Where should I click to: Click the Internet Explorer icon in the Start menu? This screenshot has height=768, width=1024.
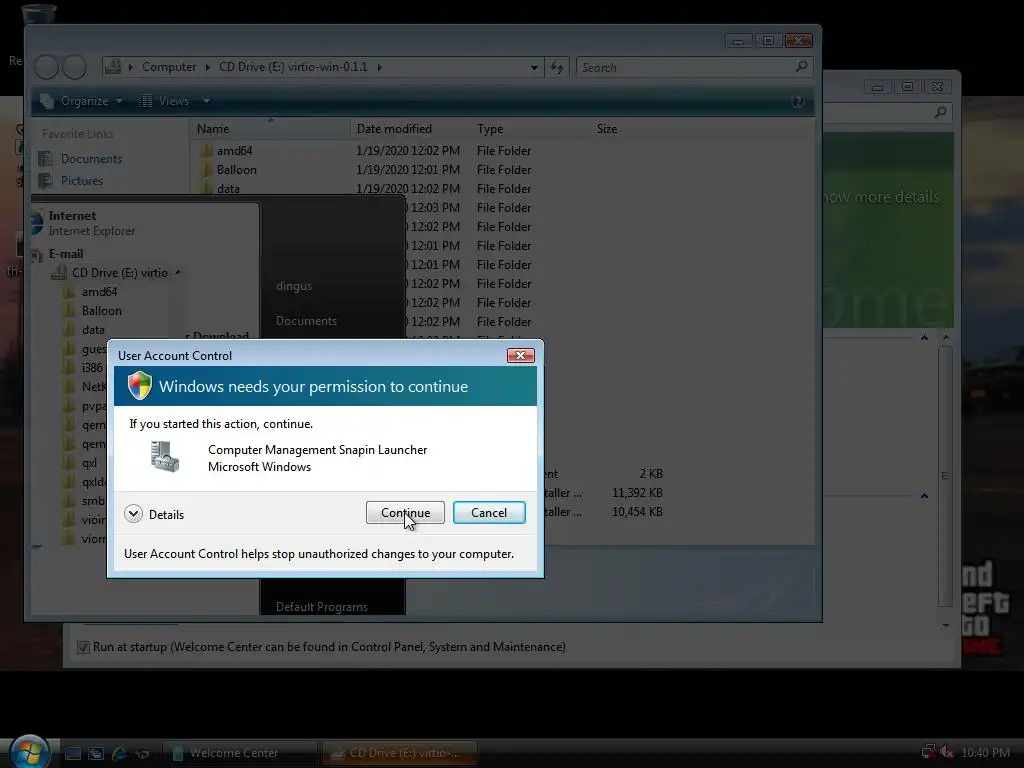pyautogui.click(x=37, y=223)
